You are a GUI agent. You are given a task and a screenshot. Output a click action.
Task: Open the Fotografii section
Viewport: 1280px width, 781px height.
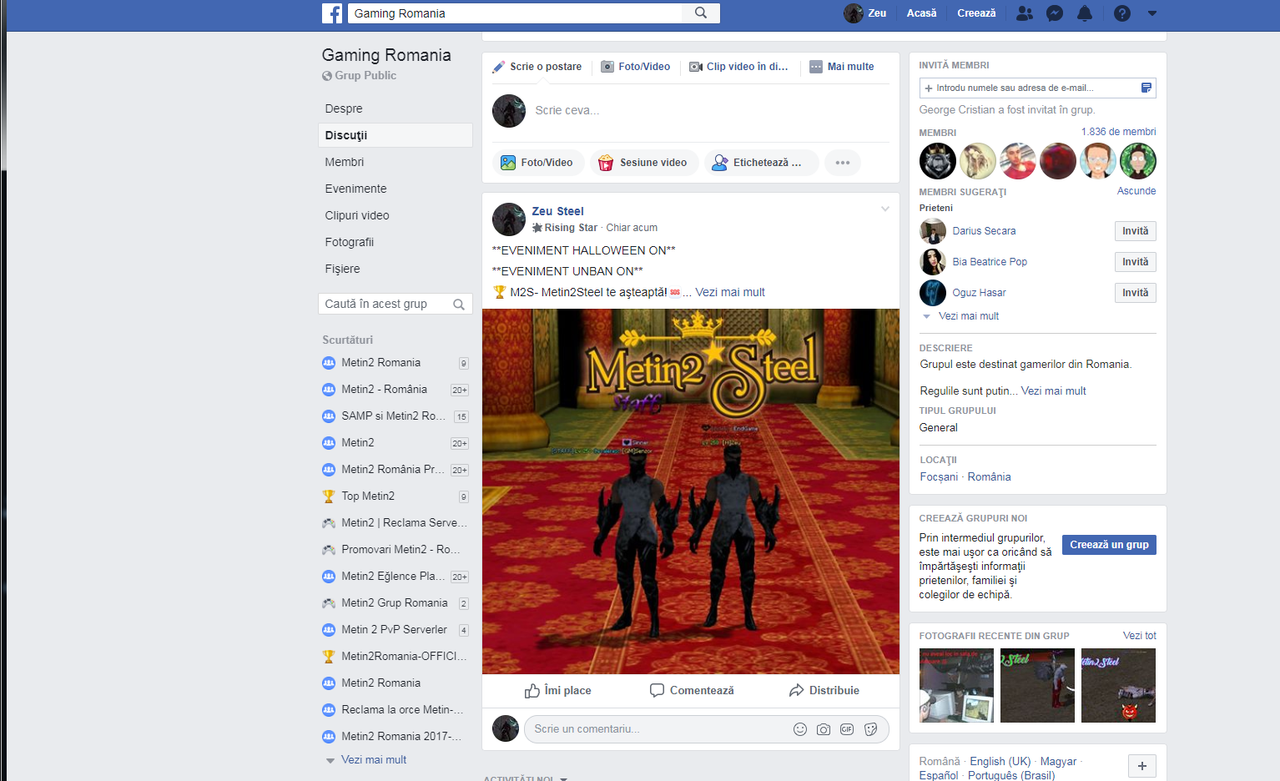[349, 241]
